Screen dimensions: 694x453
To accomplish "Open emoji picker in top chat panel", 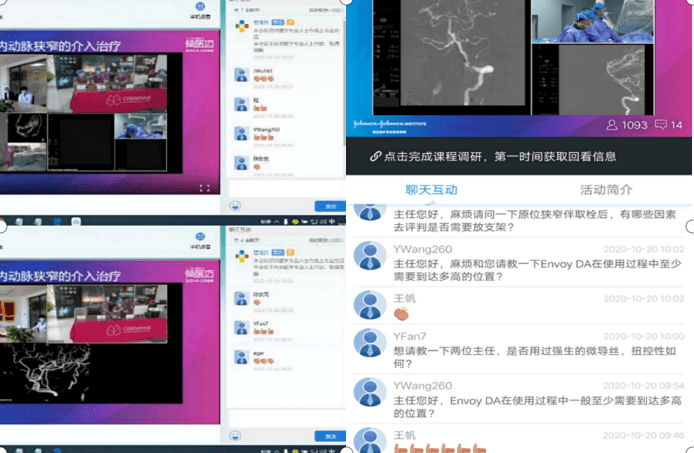I will pos(235,206).
